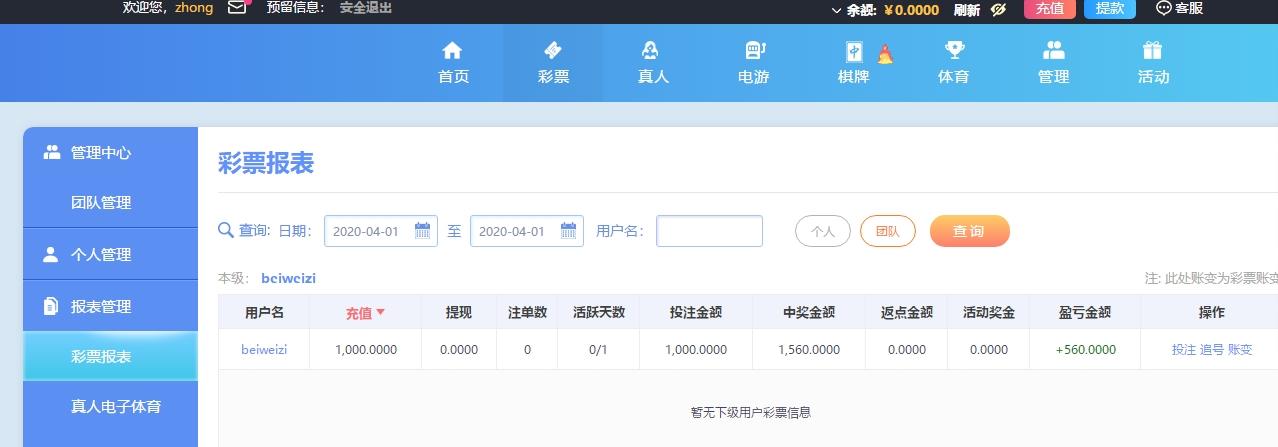Select the 个人 filter toggle
This screenshot has height=447, width=1278.
823,231
